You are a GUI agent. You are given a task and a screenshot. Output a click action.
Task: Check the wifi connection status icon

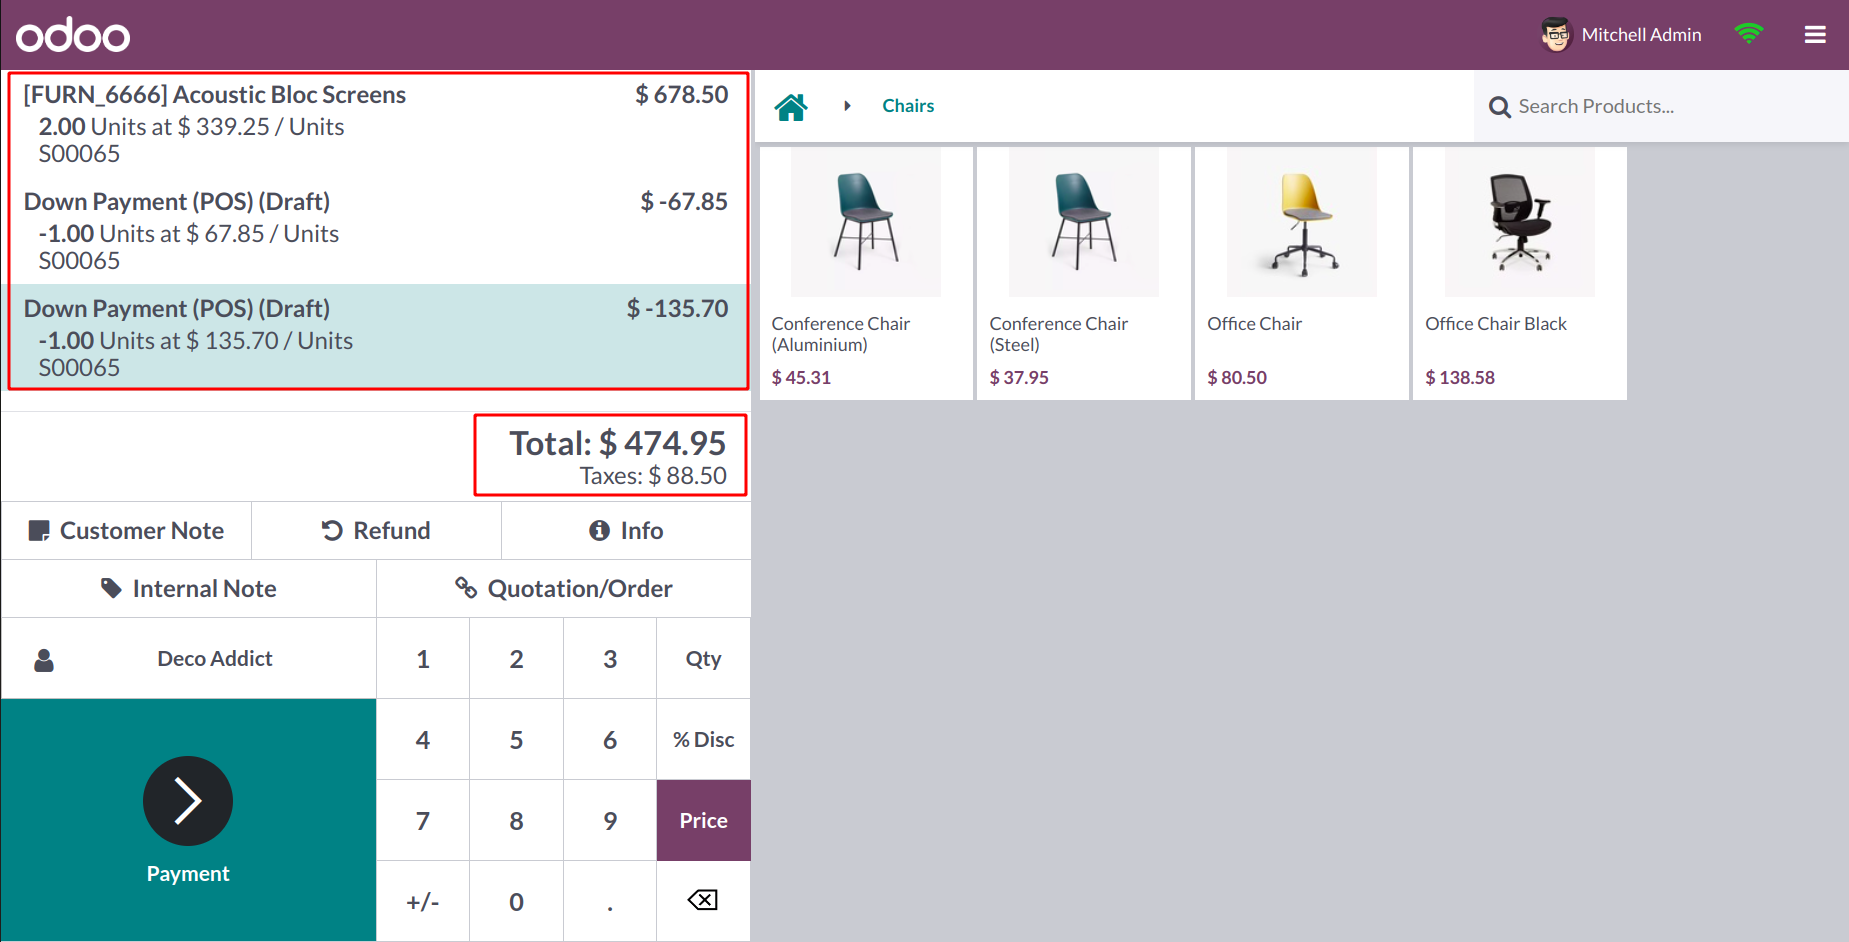1748,34
